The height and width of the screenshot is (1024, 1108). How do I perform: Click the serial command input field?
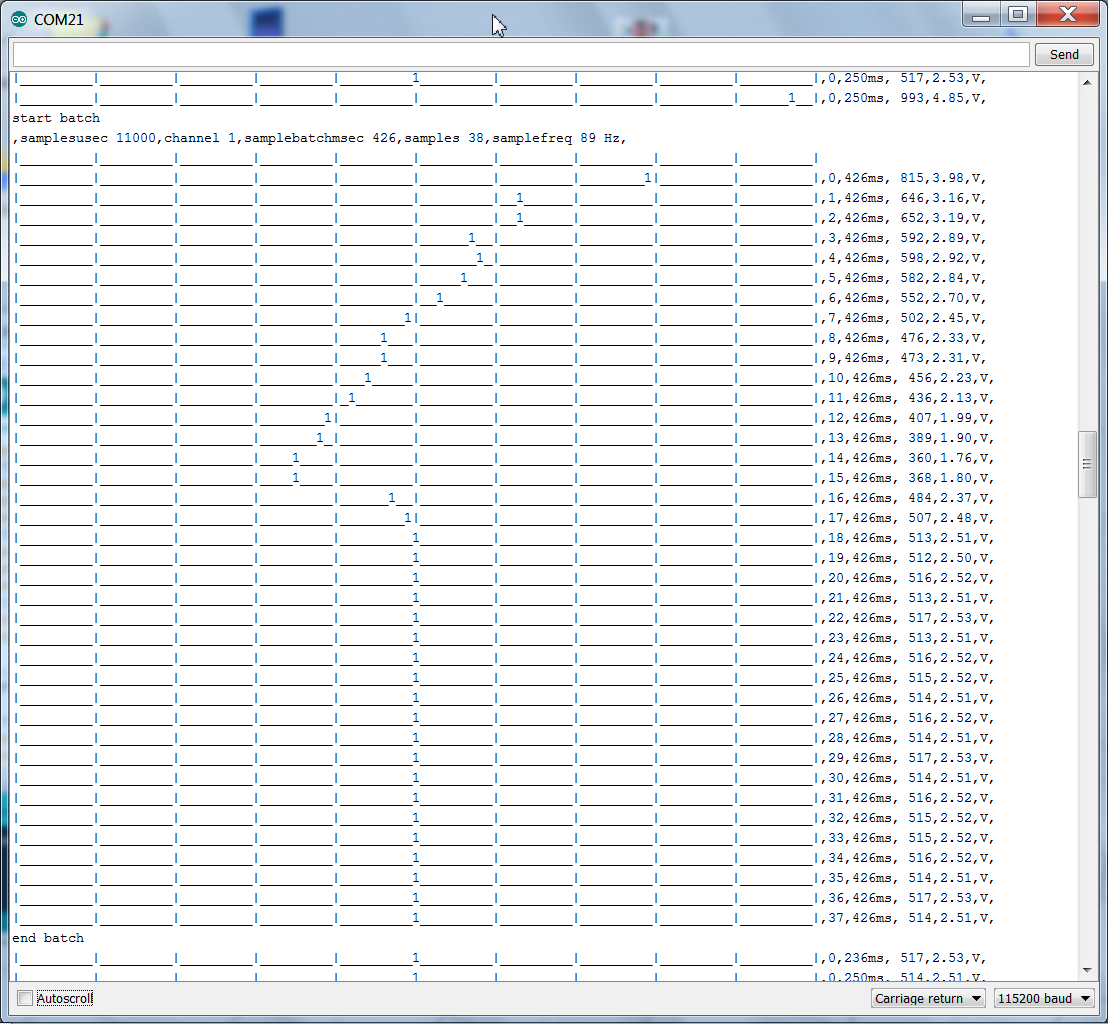(520, 54)
